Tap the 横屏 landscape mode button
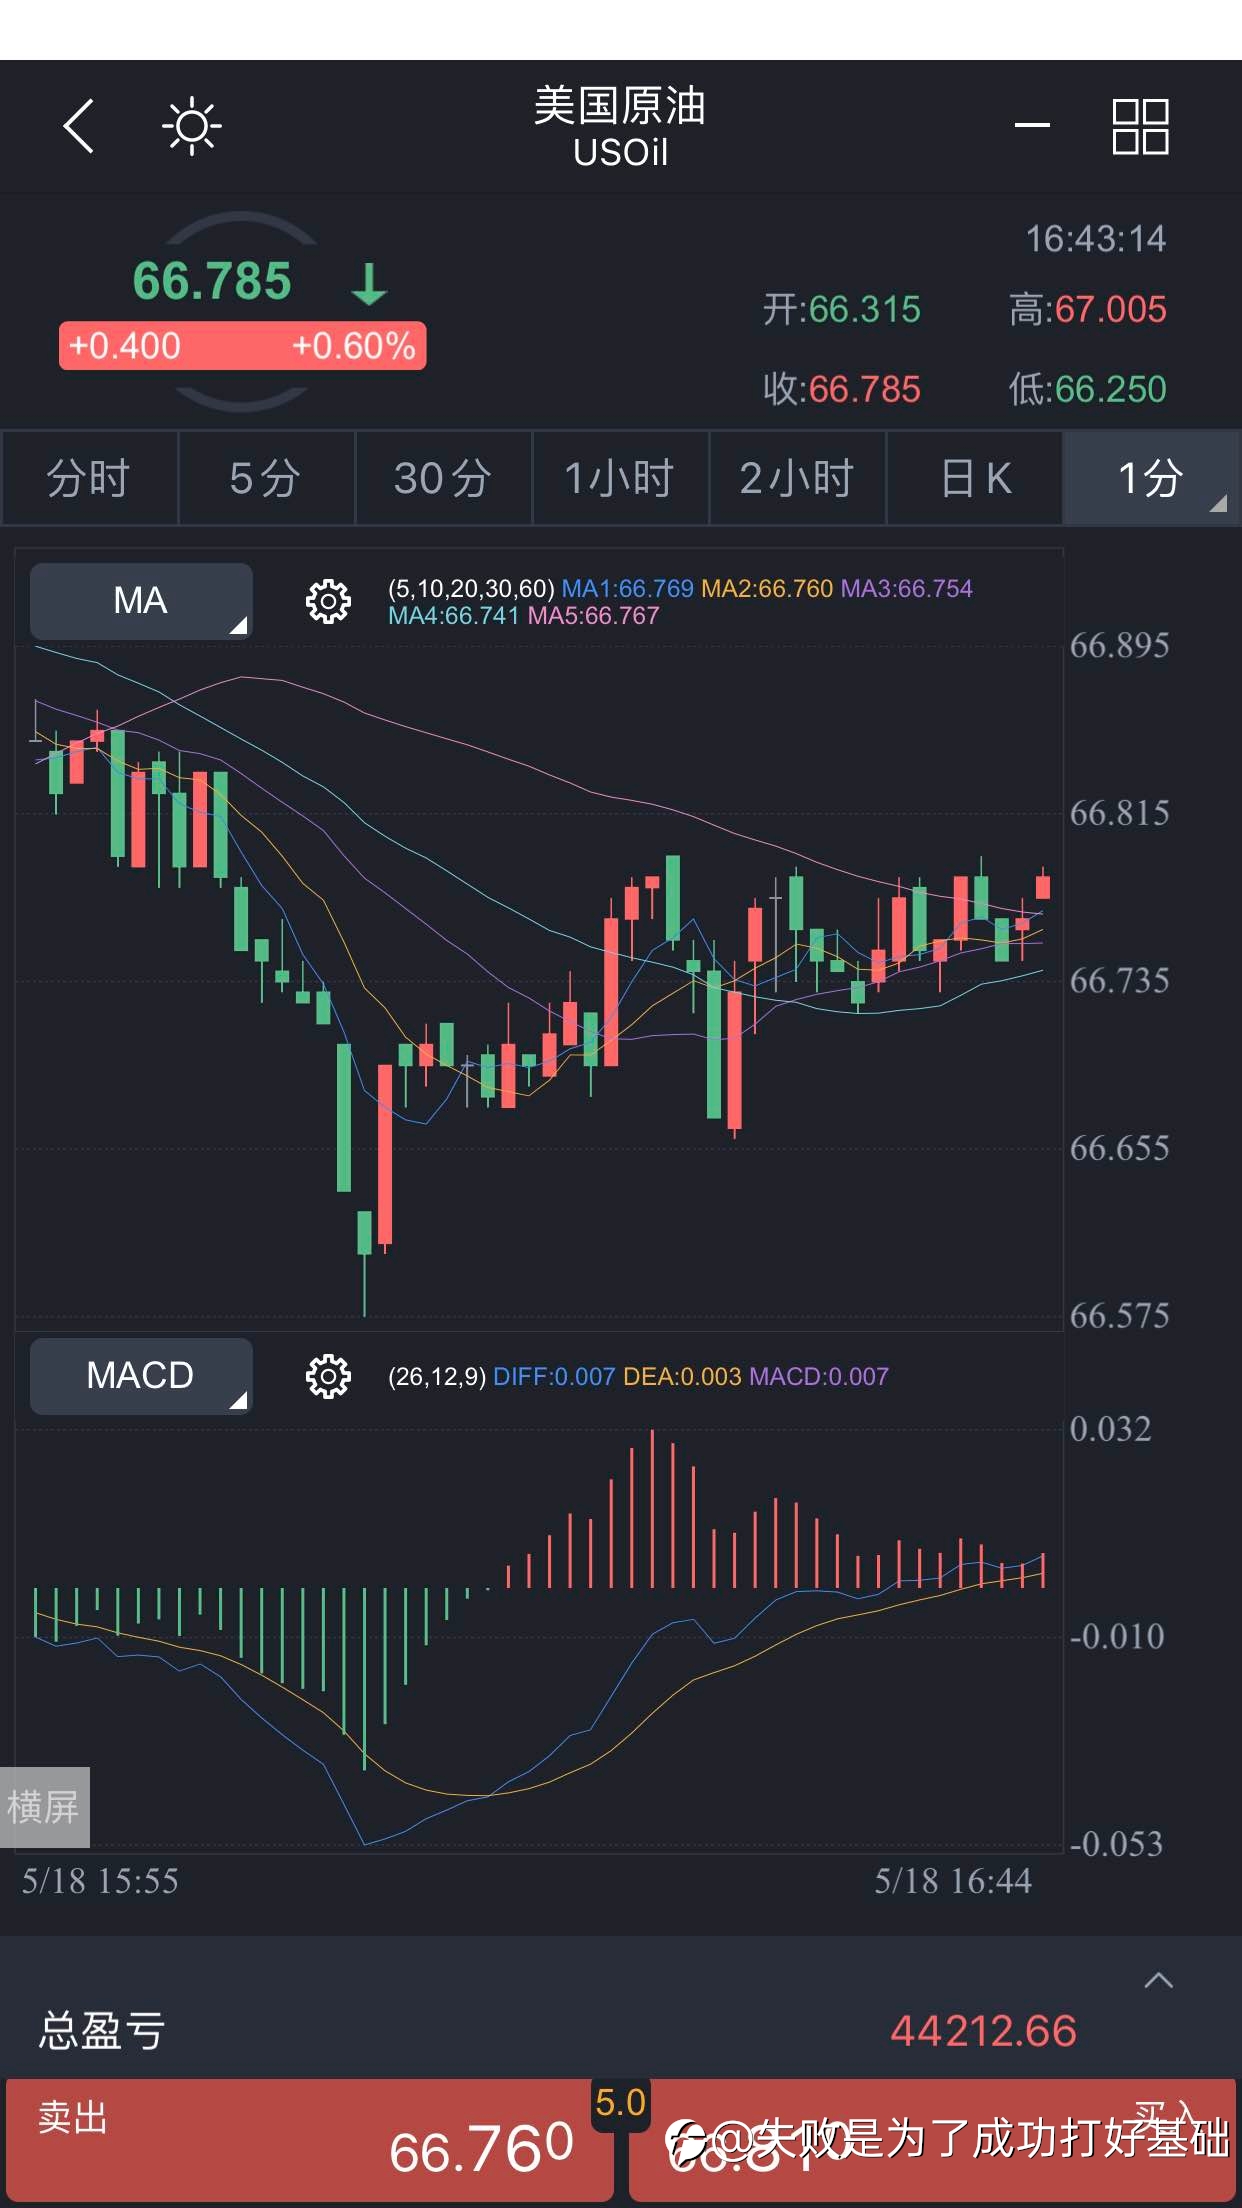1242x2208 pixels. click(x=44, y=1807)
